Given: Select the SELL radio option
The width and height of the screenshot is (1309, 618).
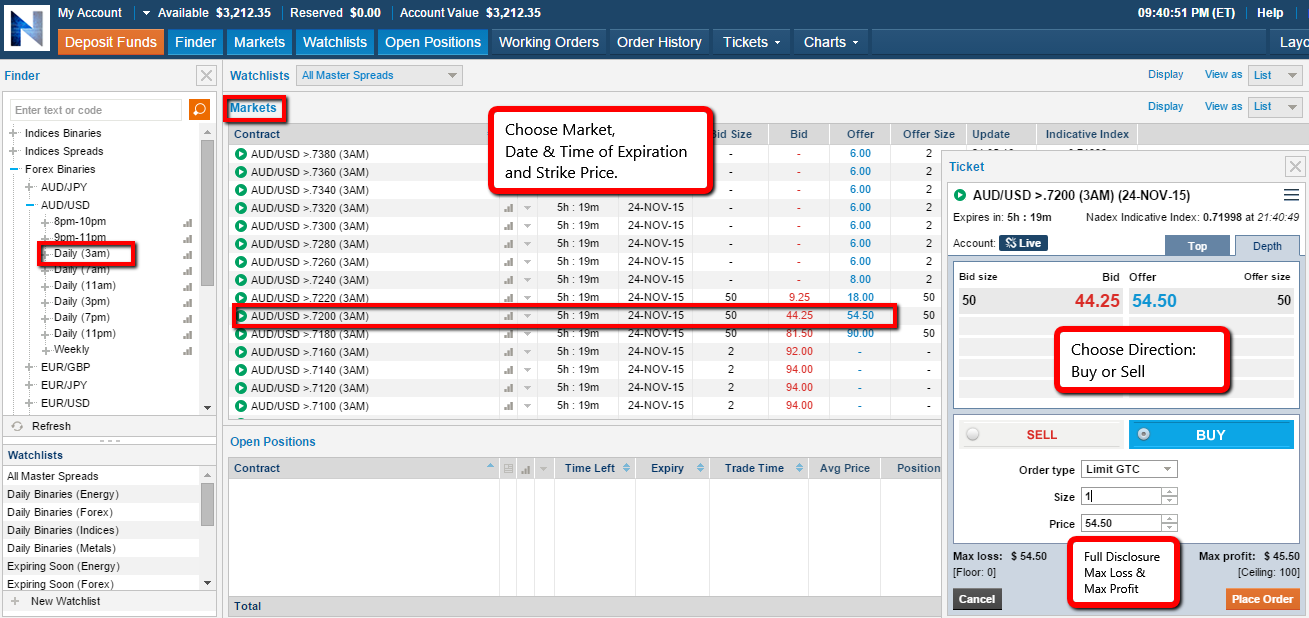Looking at the screenshot, I should (x=973, y=434).
